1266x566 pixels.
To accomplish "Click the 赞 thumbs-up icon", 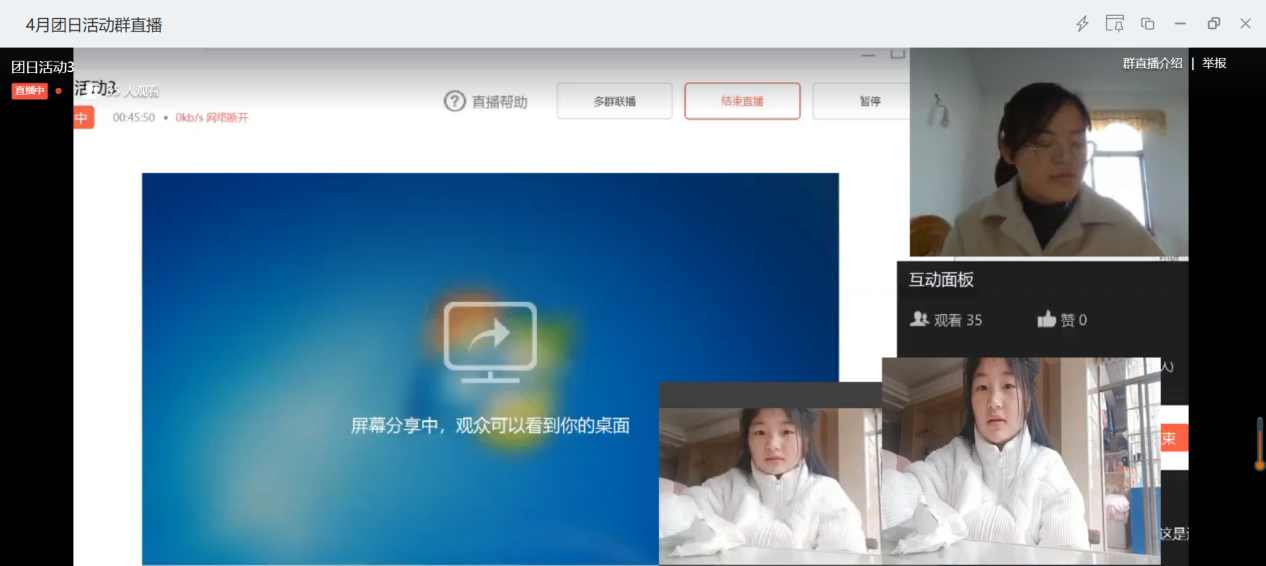I will 1047,319.
